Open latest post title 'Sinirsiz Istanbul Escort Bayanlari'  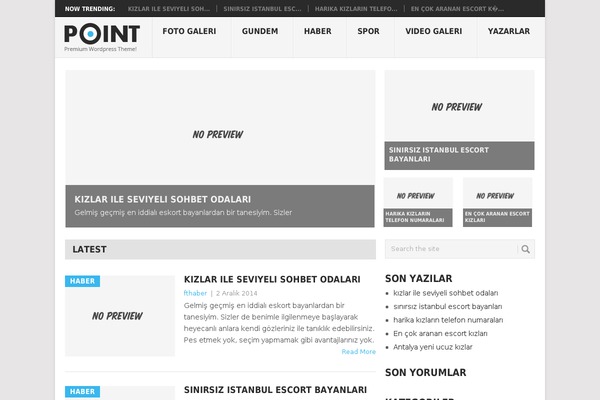coord(275,390)
